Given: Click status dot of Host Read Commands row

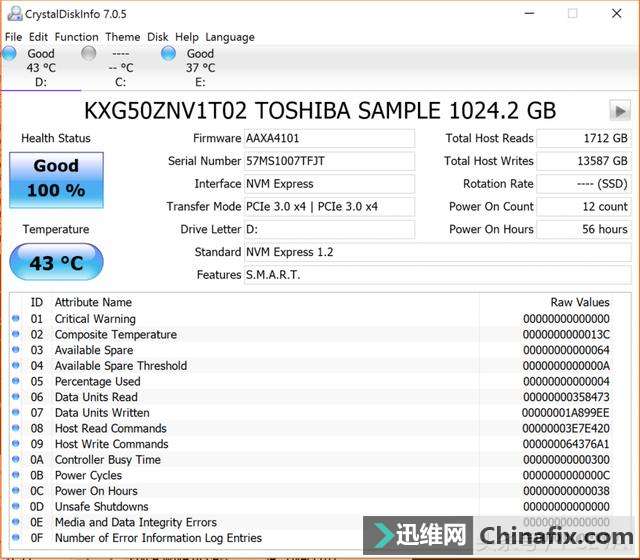Looking at the screenshot, I should coord(16,428).
